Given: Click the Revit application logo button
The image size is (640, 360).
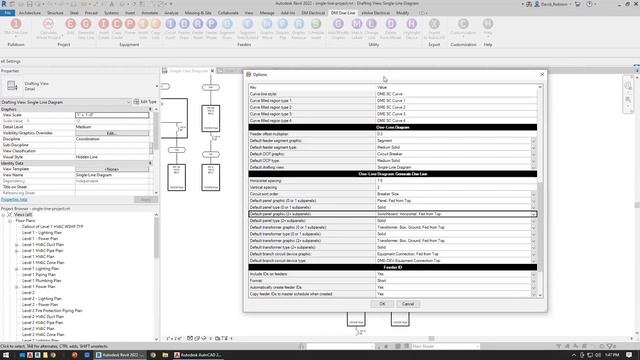Looking at the screenshot, I should [4, 4].
